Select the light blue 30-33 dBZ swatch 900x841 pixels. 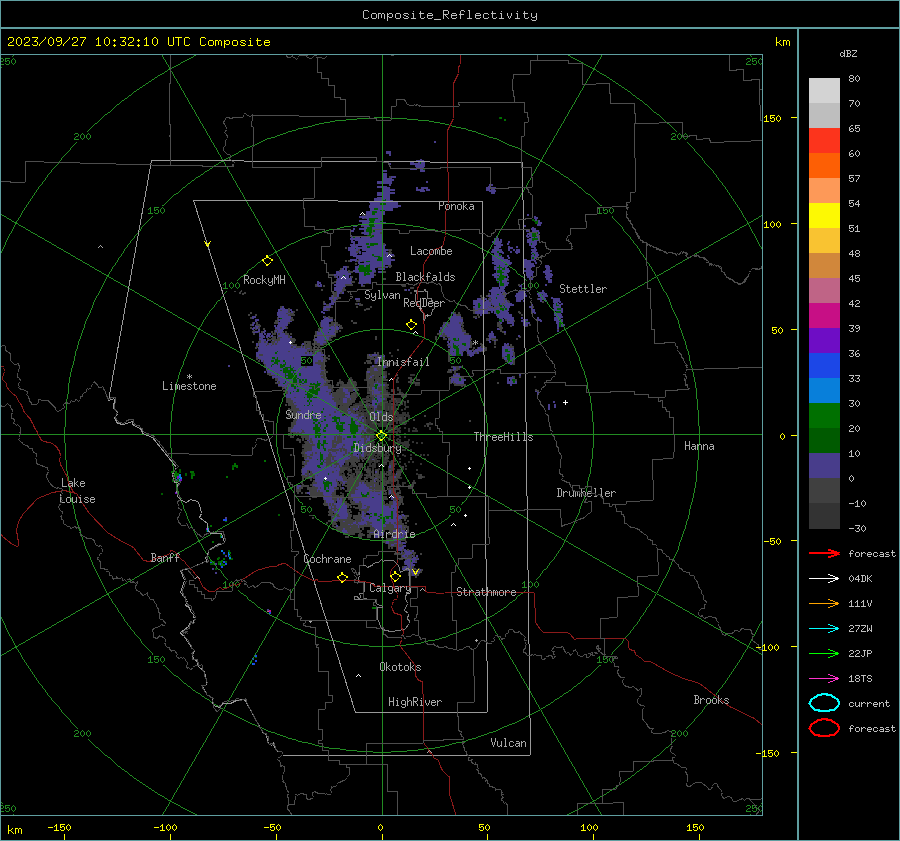pyautogui.click(x=824, y=391)
